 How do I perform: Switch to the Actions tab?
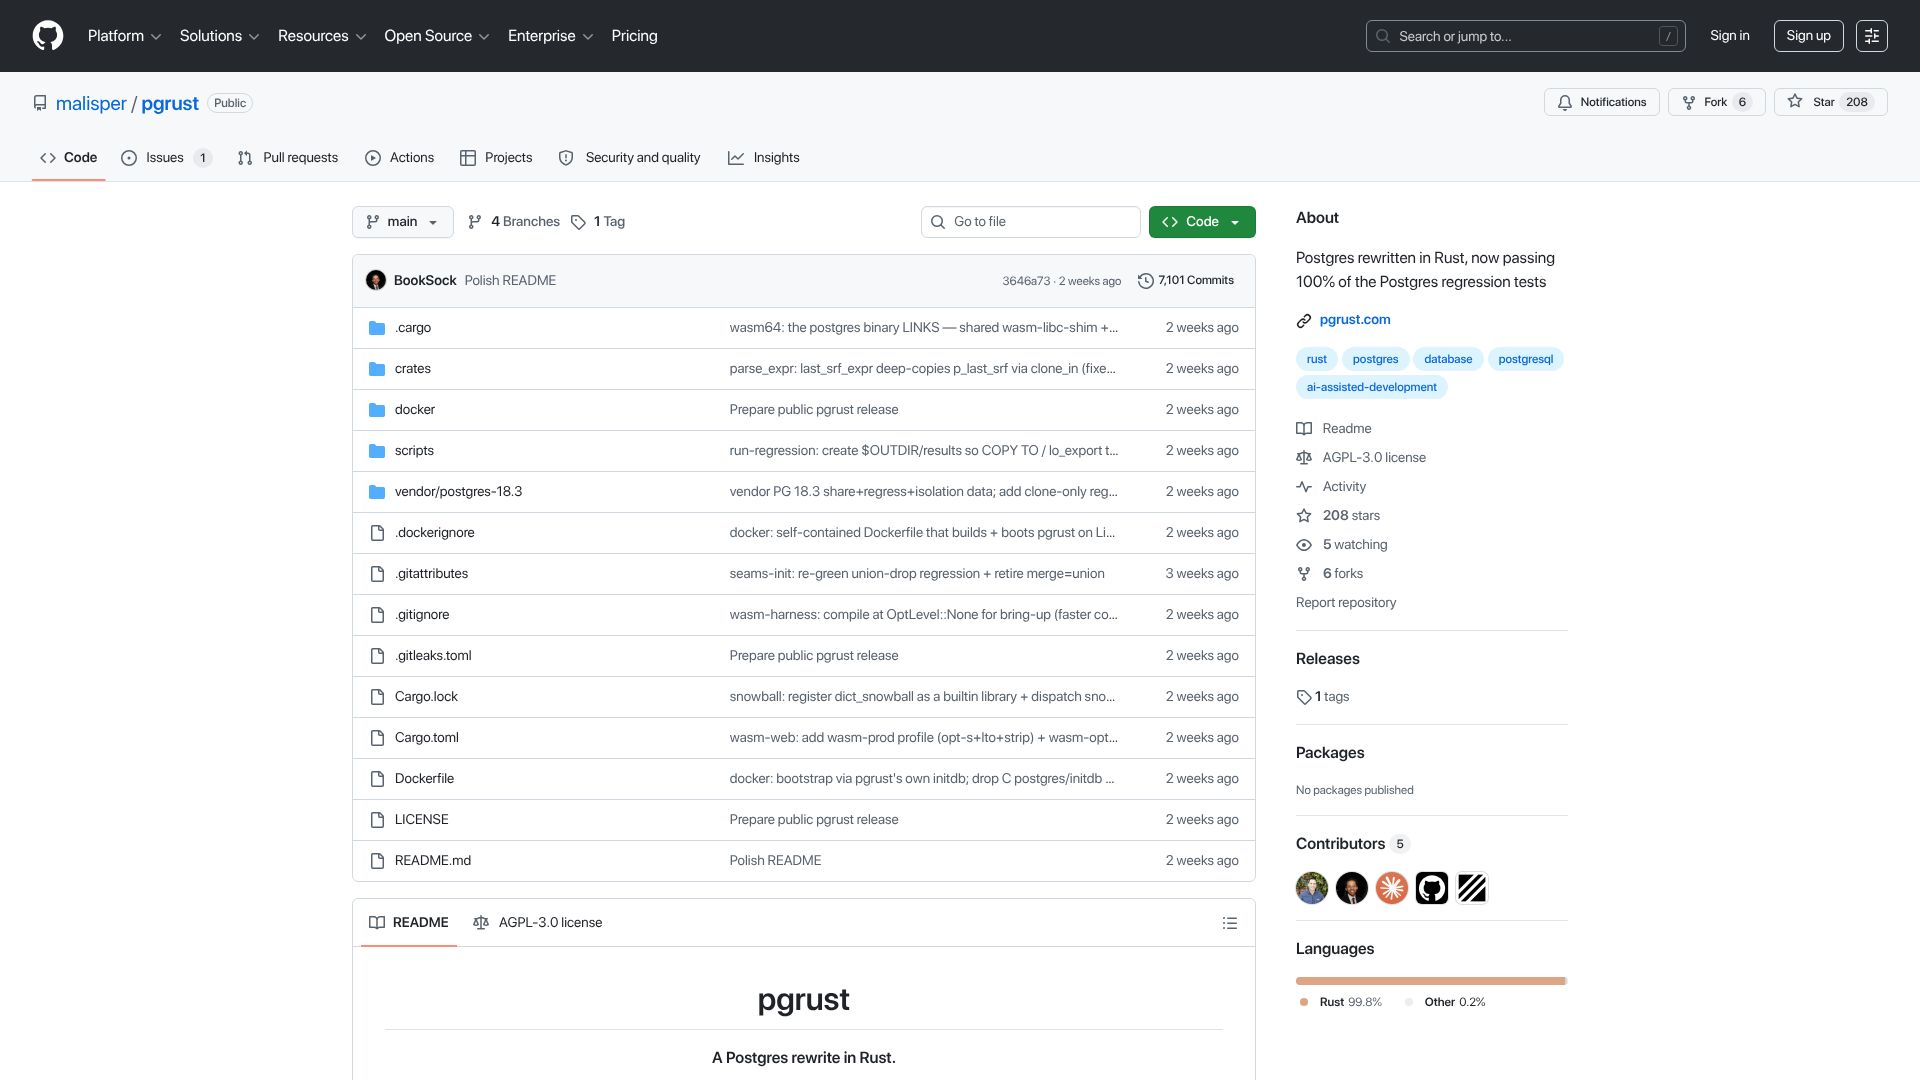coord(400,158)
